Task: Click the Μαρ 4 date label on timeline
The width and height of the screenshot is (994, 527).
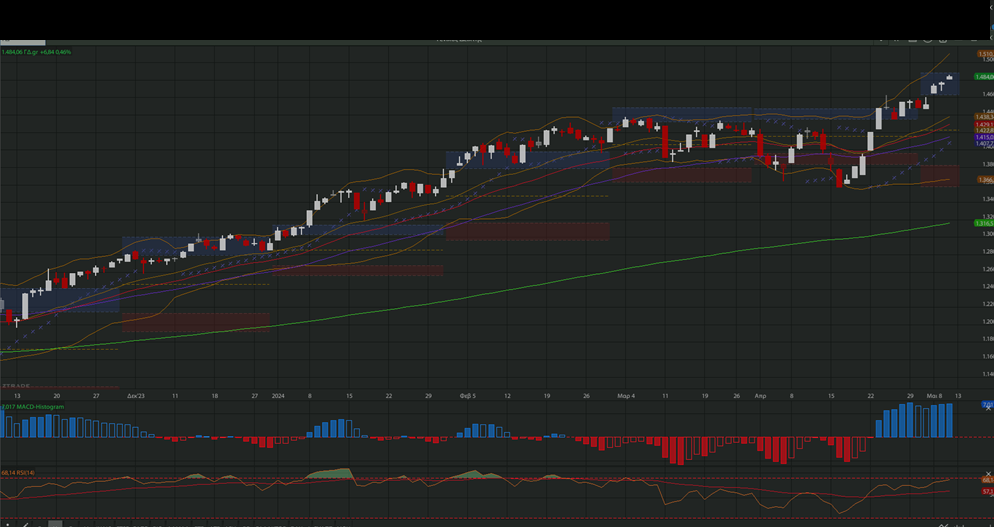Action: [626, 396]
